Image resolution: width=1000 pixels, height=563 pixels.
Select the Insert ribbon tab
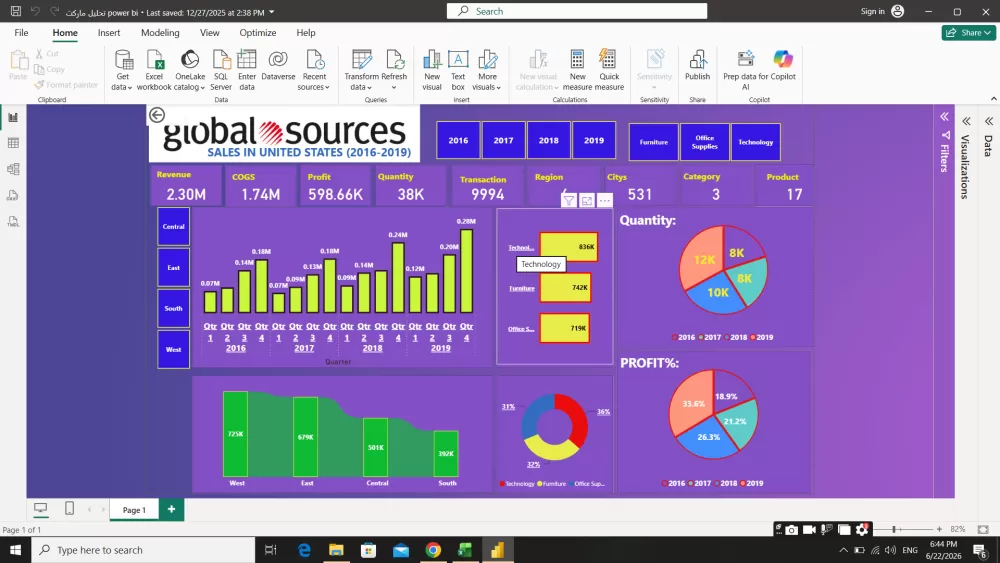[109, 33]
